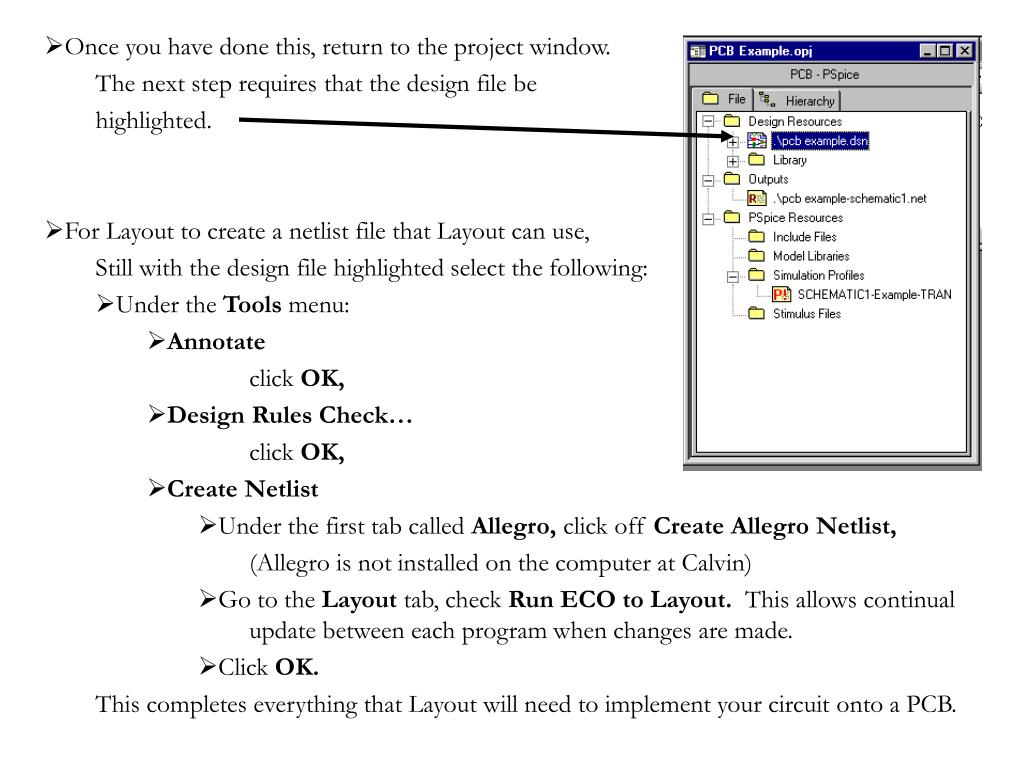Collapse the Design Resources tree node
Viewport: 1024px width, 768px height.
[x=708, y=121]
